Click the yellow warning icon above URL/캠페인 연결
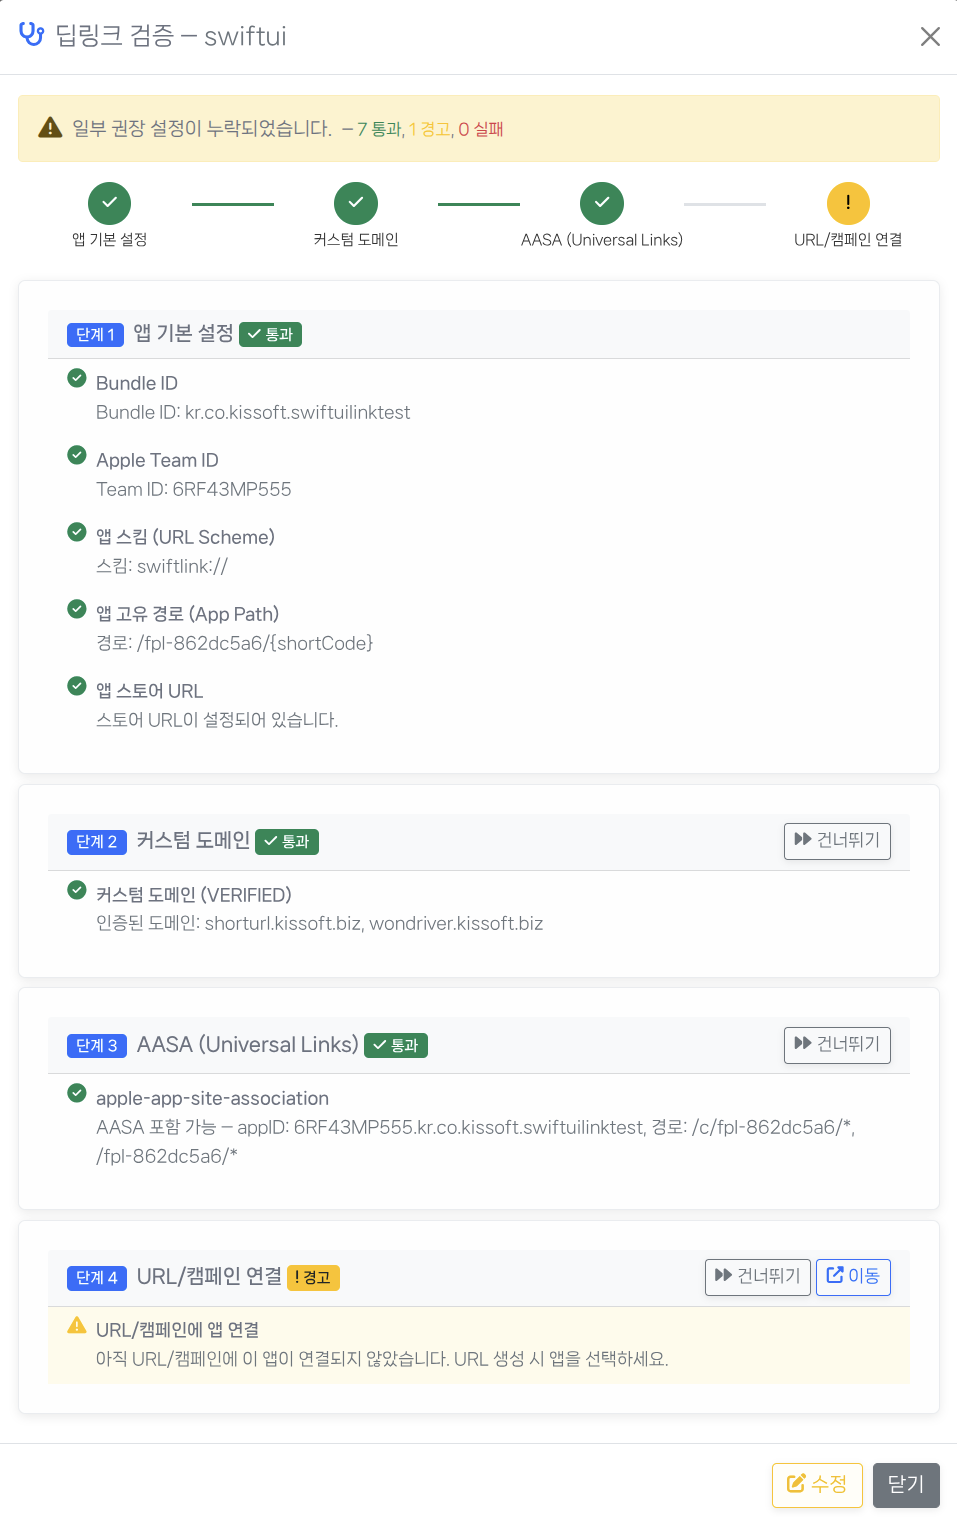 coord(847,202)
